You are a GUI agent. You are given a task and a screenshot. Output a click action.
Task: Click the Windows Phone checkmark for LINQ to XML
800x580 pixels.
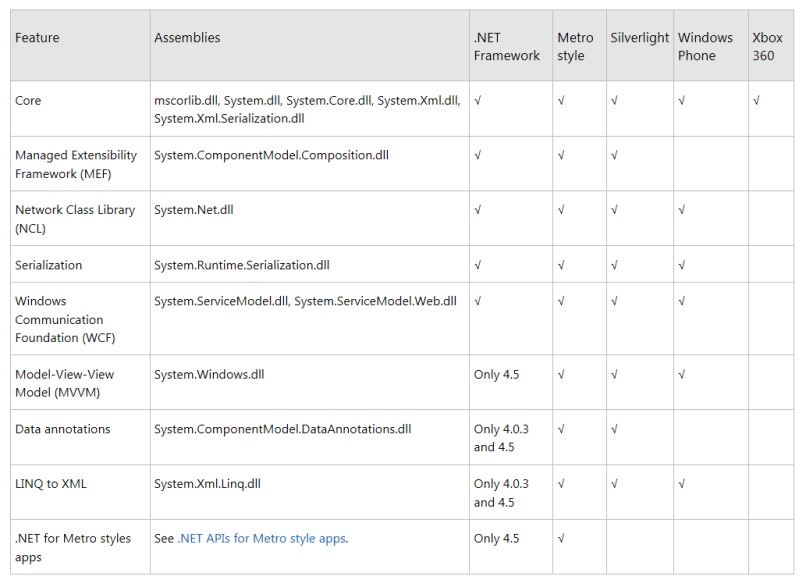tap(681, 483)
